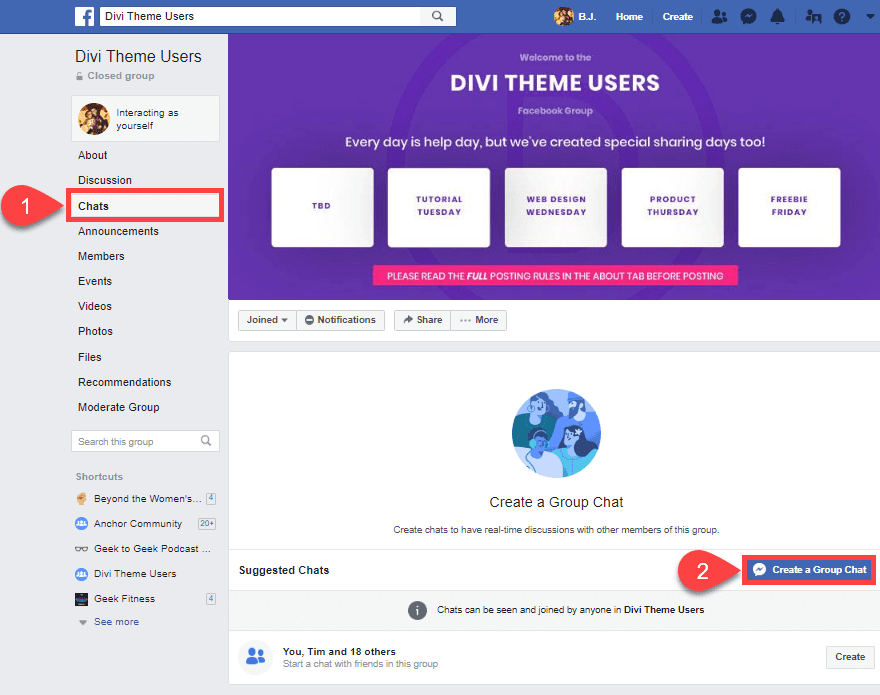
Task: Open the Help icon in the top bar
Action: tap(841, 16)
